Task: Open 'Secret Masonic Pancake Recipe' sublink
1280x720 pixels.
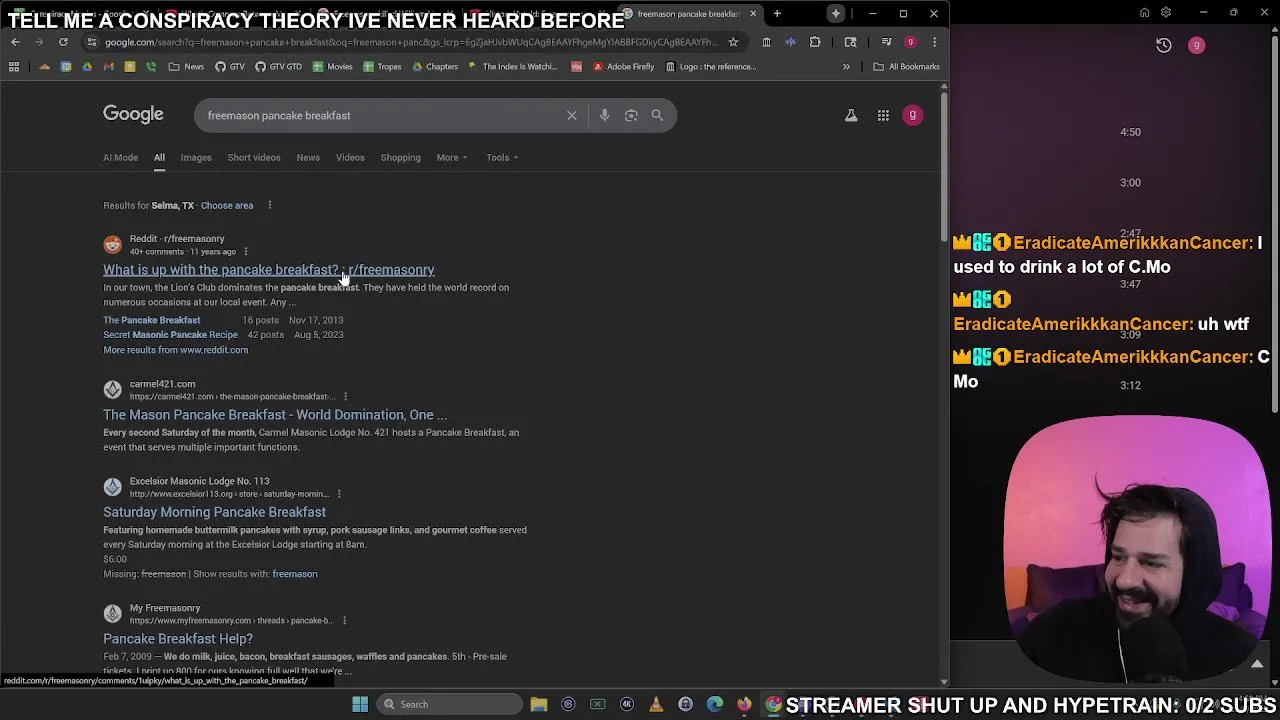Action: pos(170,335)
